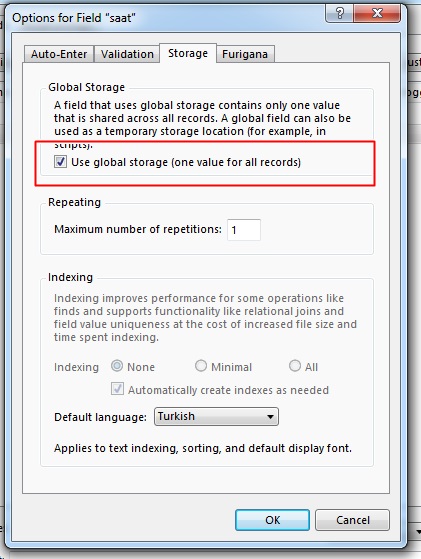Open the Validation tab

click(x=127, y=54)
